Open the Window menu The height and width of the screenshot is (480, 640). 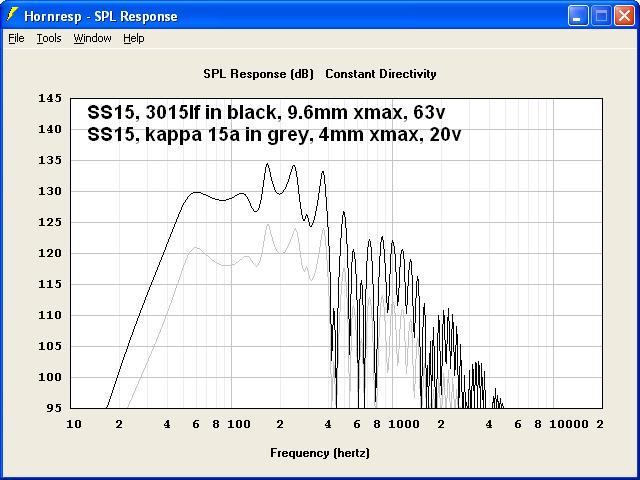click(92, 38)
